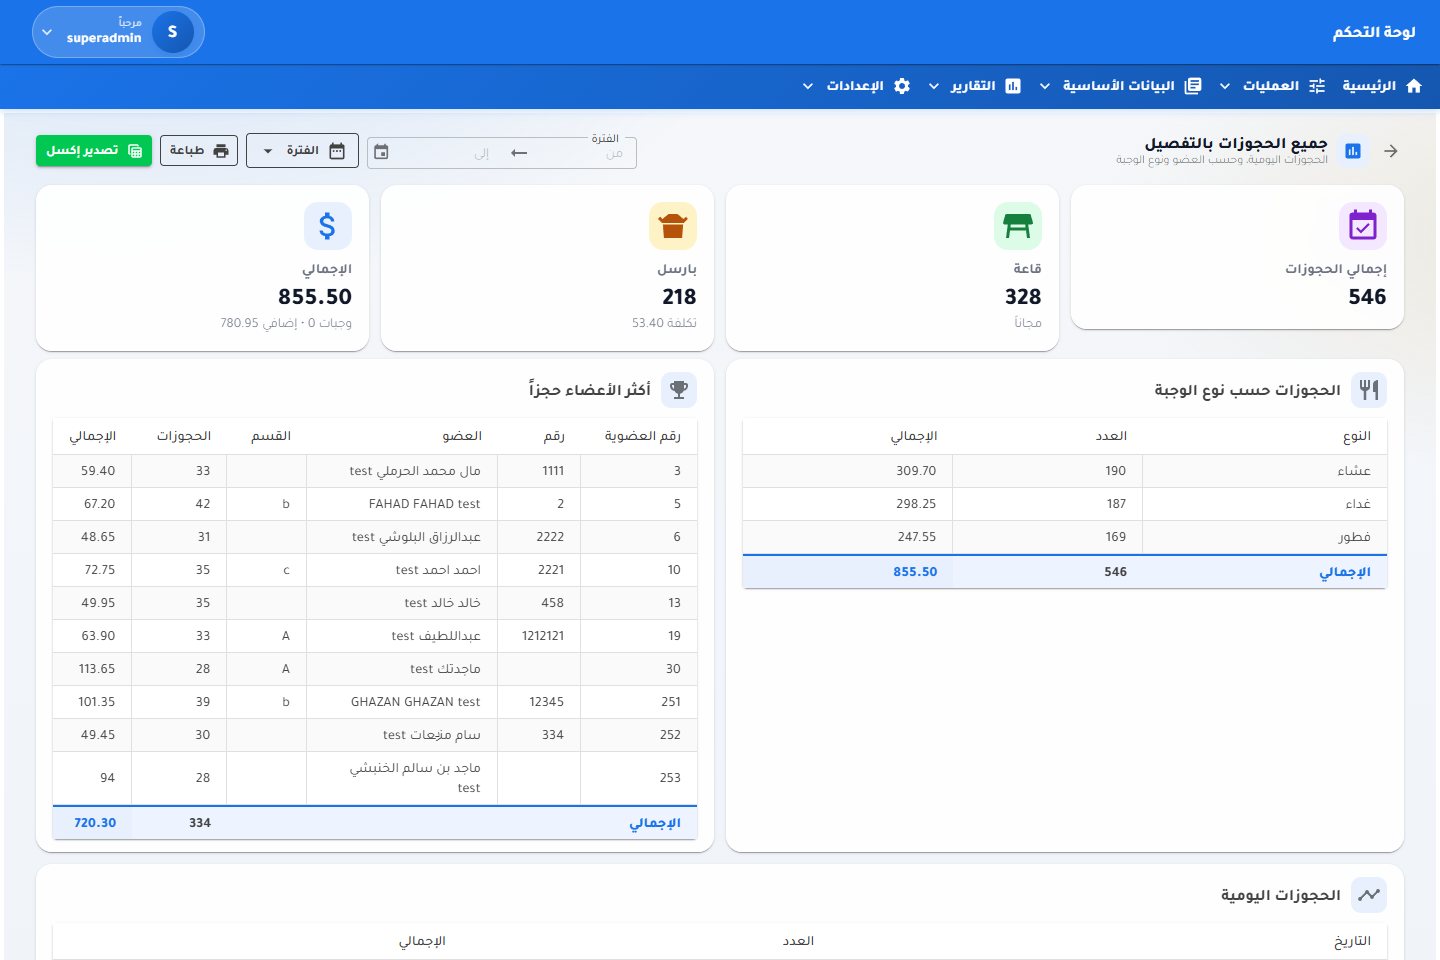Click the fork and knife icon for الحجوزات حسب نوع الوجبة
The height and width of the screenshot is (960, 1440).
[1369, 390]
